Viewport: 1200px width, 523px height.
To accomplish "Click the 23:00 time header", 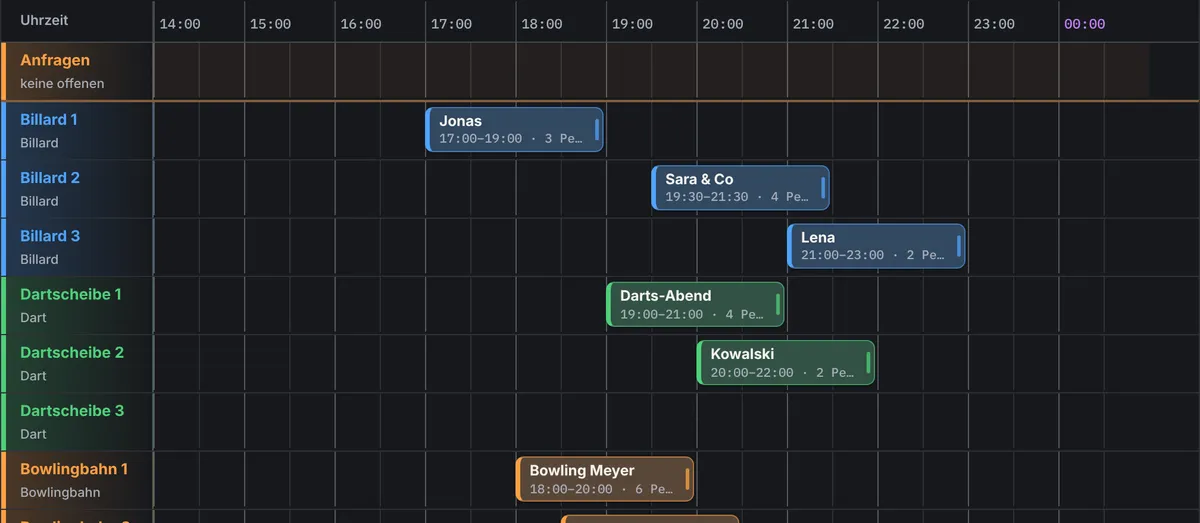I will coord(994,24).
